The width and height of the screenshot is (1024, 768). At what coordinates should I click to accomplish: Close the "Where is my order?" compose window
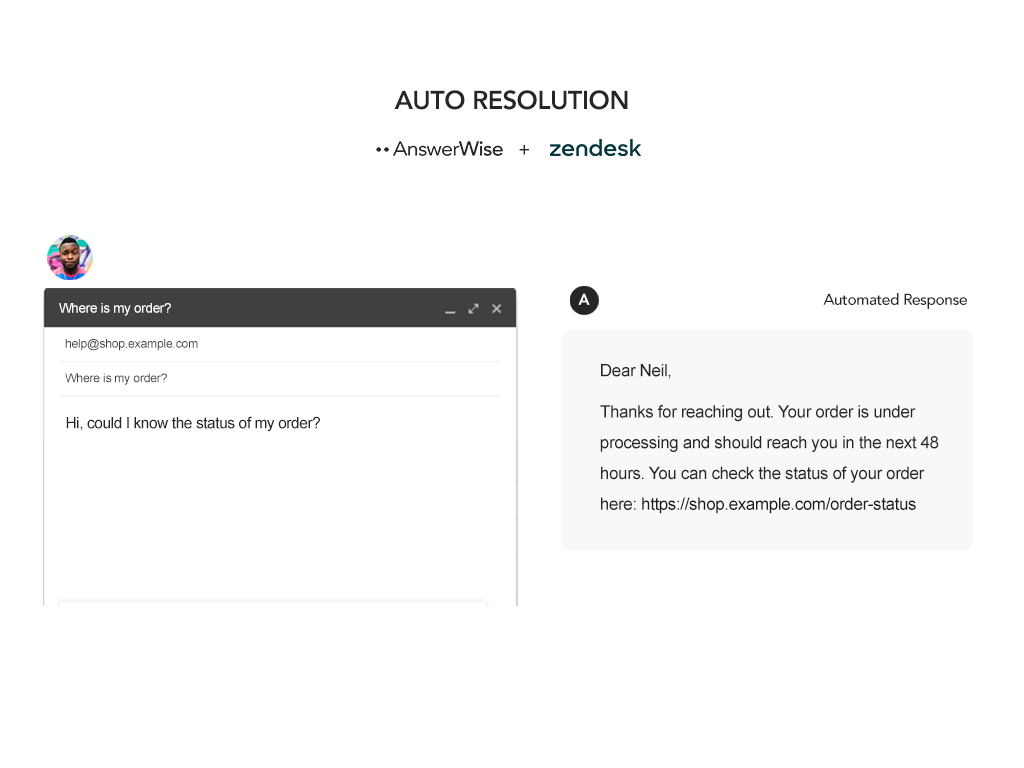497,308
